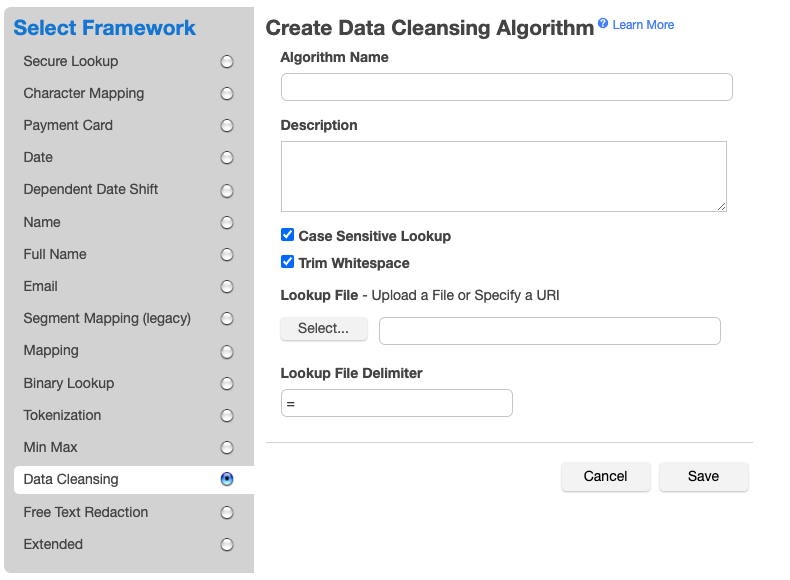Image resolution: width=790 pixels, height=580 pixels.
Task: Choose the Full Name framework
Action: coord(227,255)
